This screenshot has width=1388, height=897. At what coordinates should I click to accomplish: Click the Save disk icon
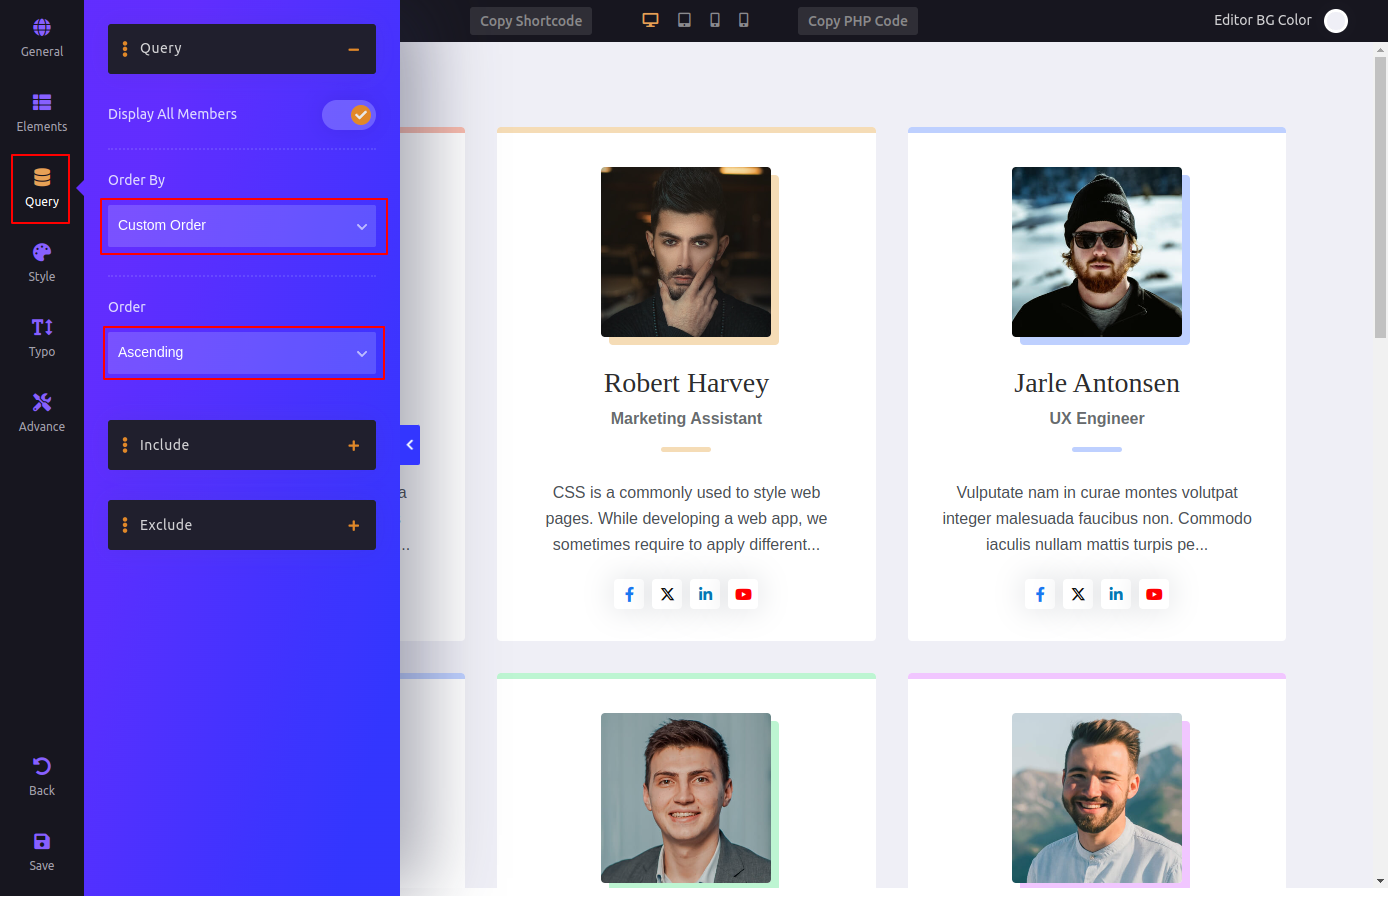click(42, 852)
